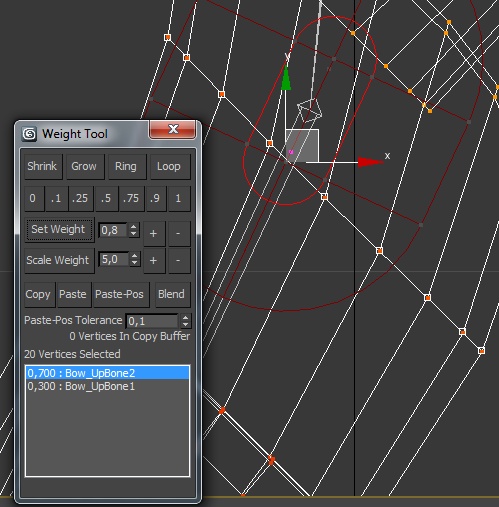Select the Ring selection button
The height and width of the screenshot is (507, 499).
click(126, 166)
